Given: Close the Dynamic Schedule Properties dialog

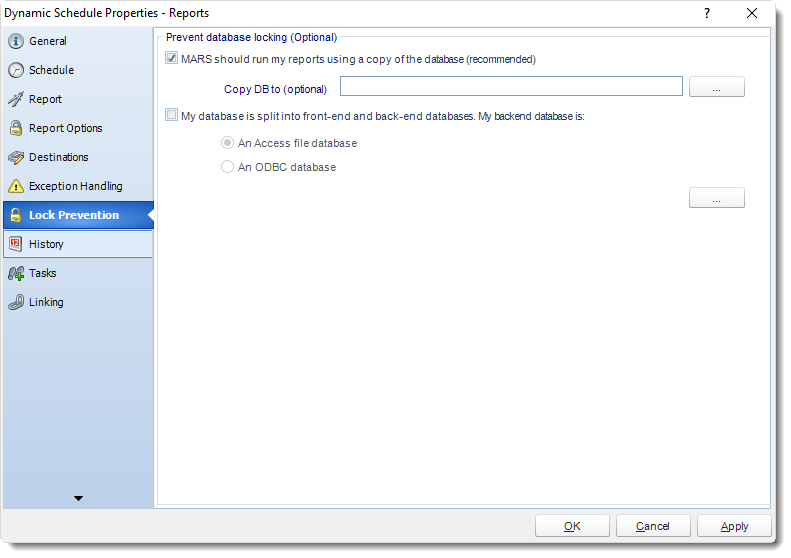Looking at the screenshot, I should (752, 13).
